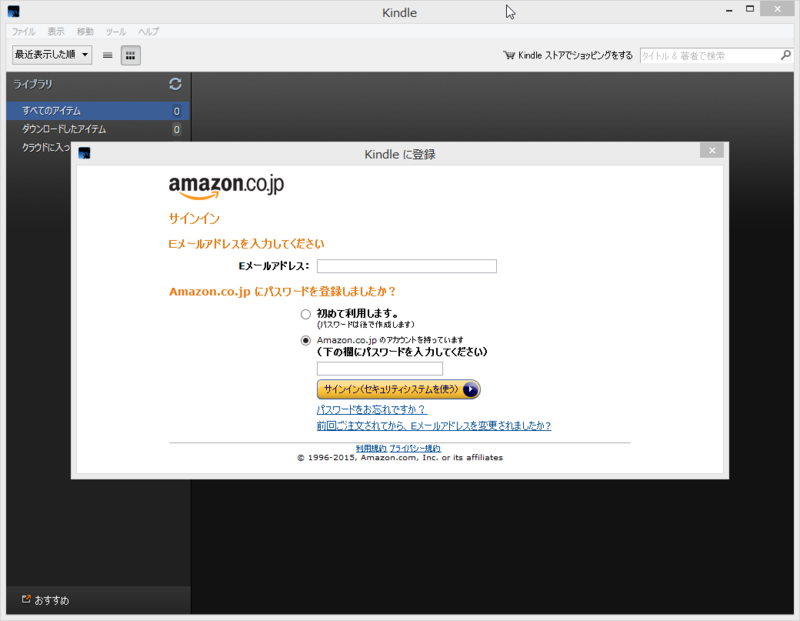Open the Eメールアドレス変更 link
The image size is (800, 621).
[x=434, y=426]
